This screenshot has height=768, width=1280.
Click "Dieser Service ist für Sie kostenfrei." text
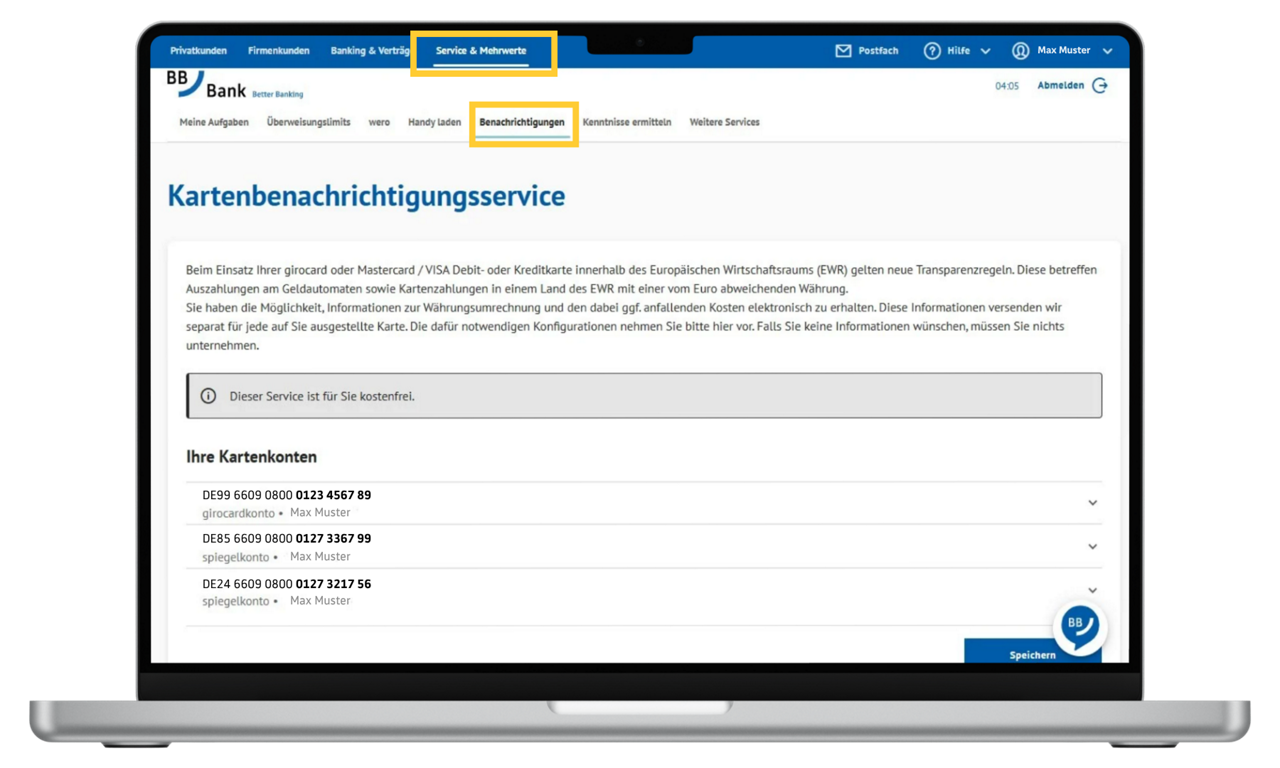[322, 396]
